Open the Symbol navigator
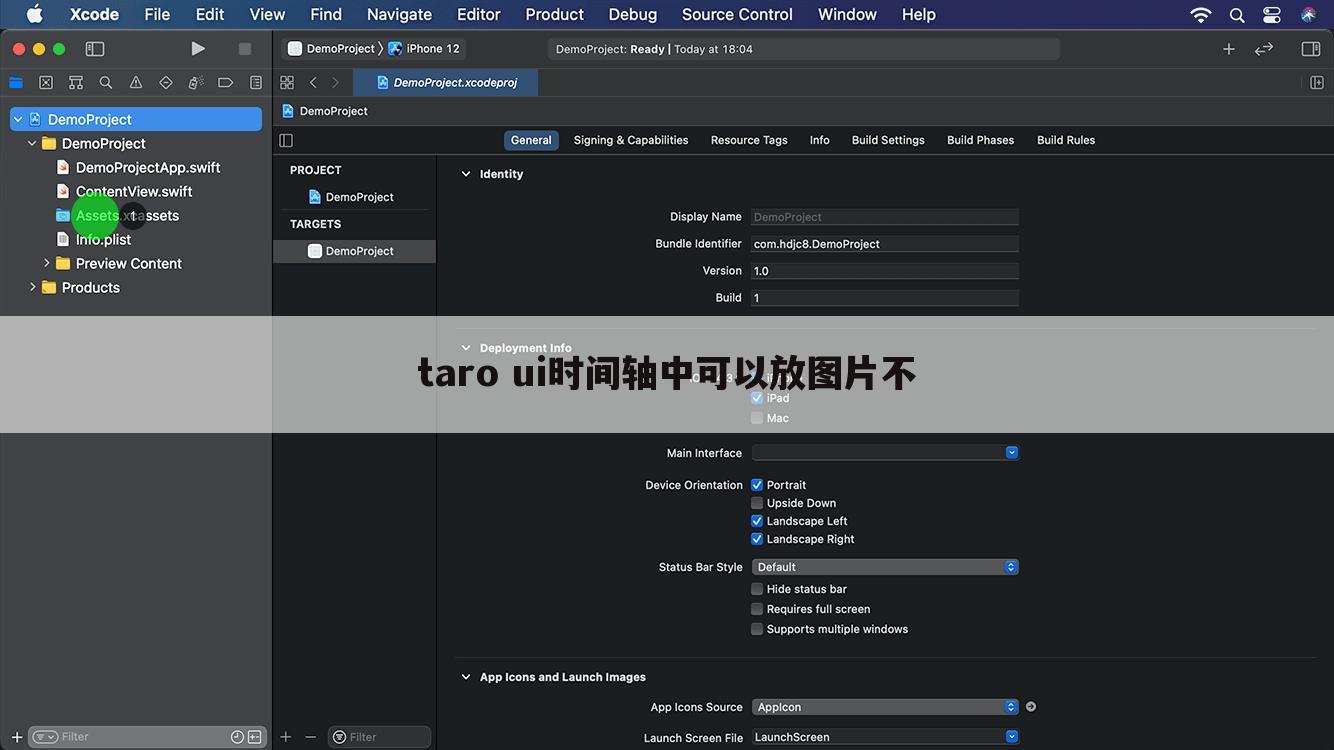Image resolution: width=1334 pixels, height=750 pixels. pos(76,82)
